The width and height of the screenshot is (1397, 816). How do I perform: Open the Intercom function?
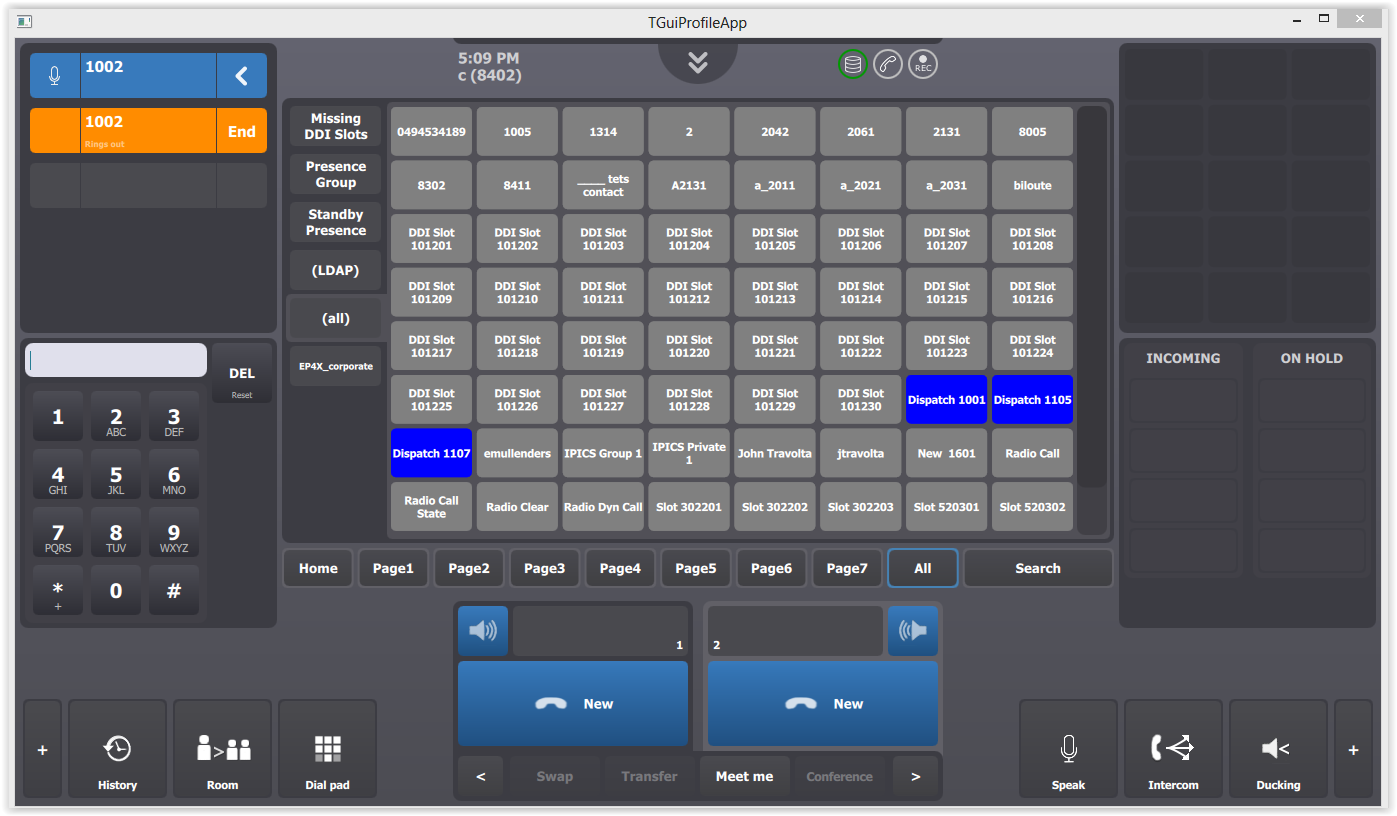click(1174, 749)
